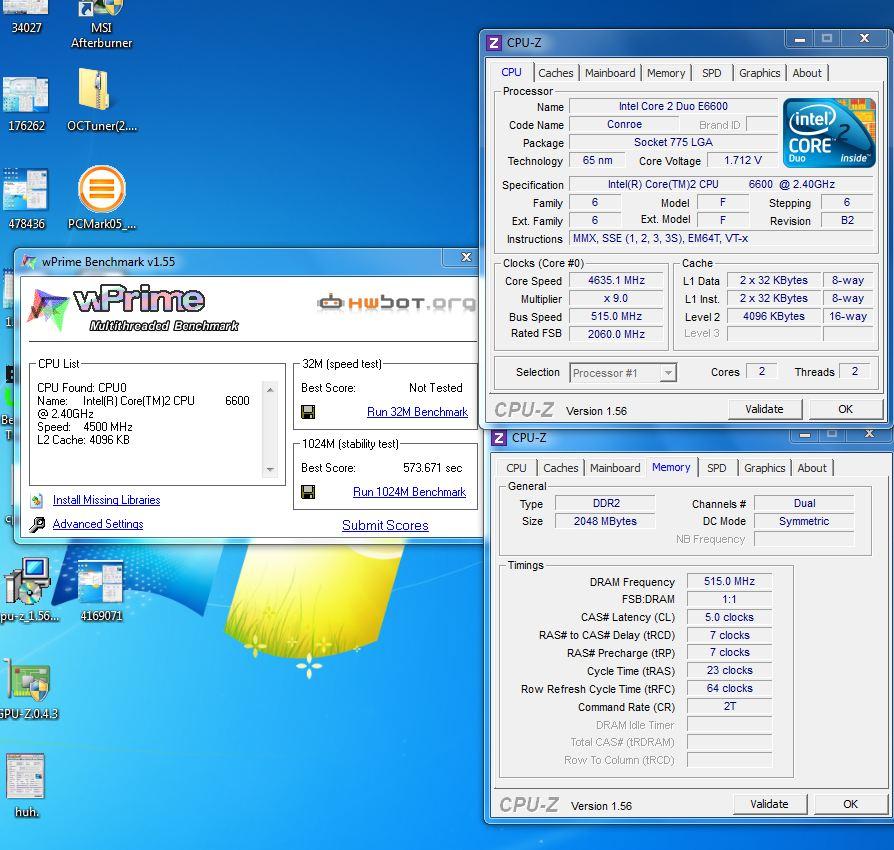Open Graphics tab in lower CPU-Z window
Screen dimensions: 894x850
click(x=765, y=468)
